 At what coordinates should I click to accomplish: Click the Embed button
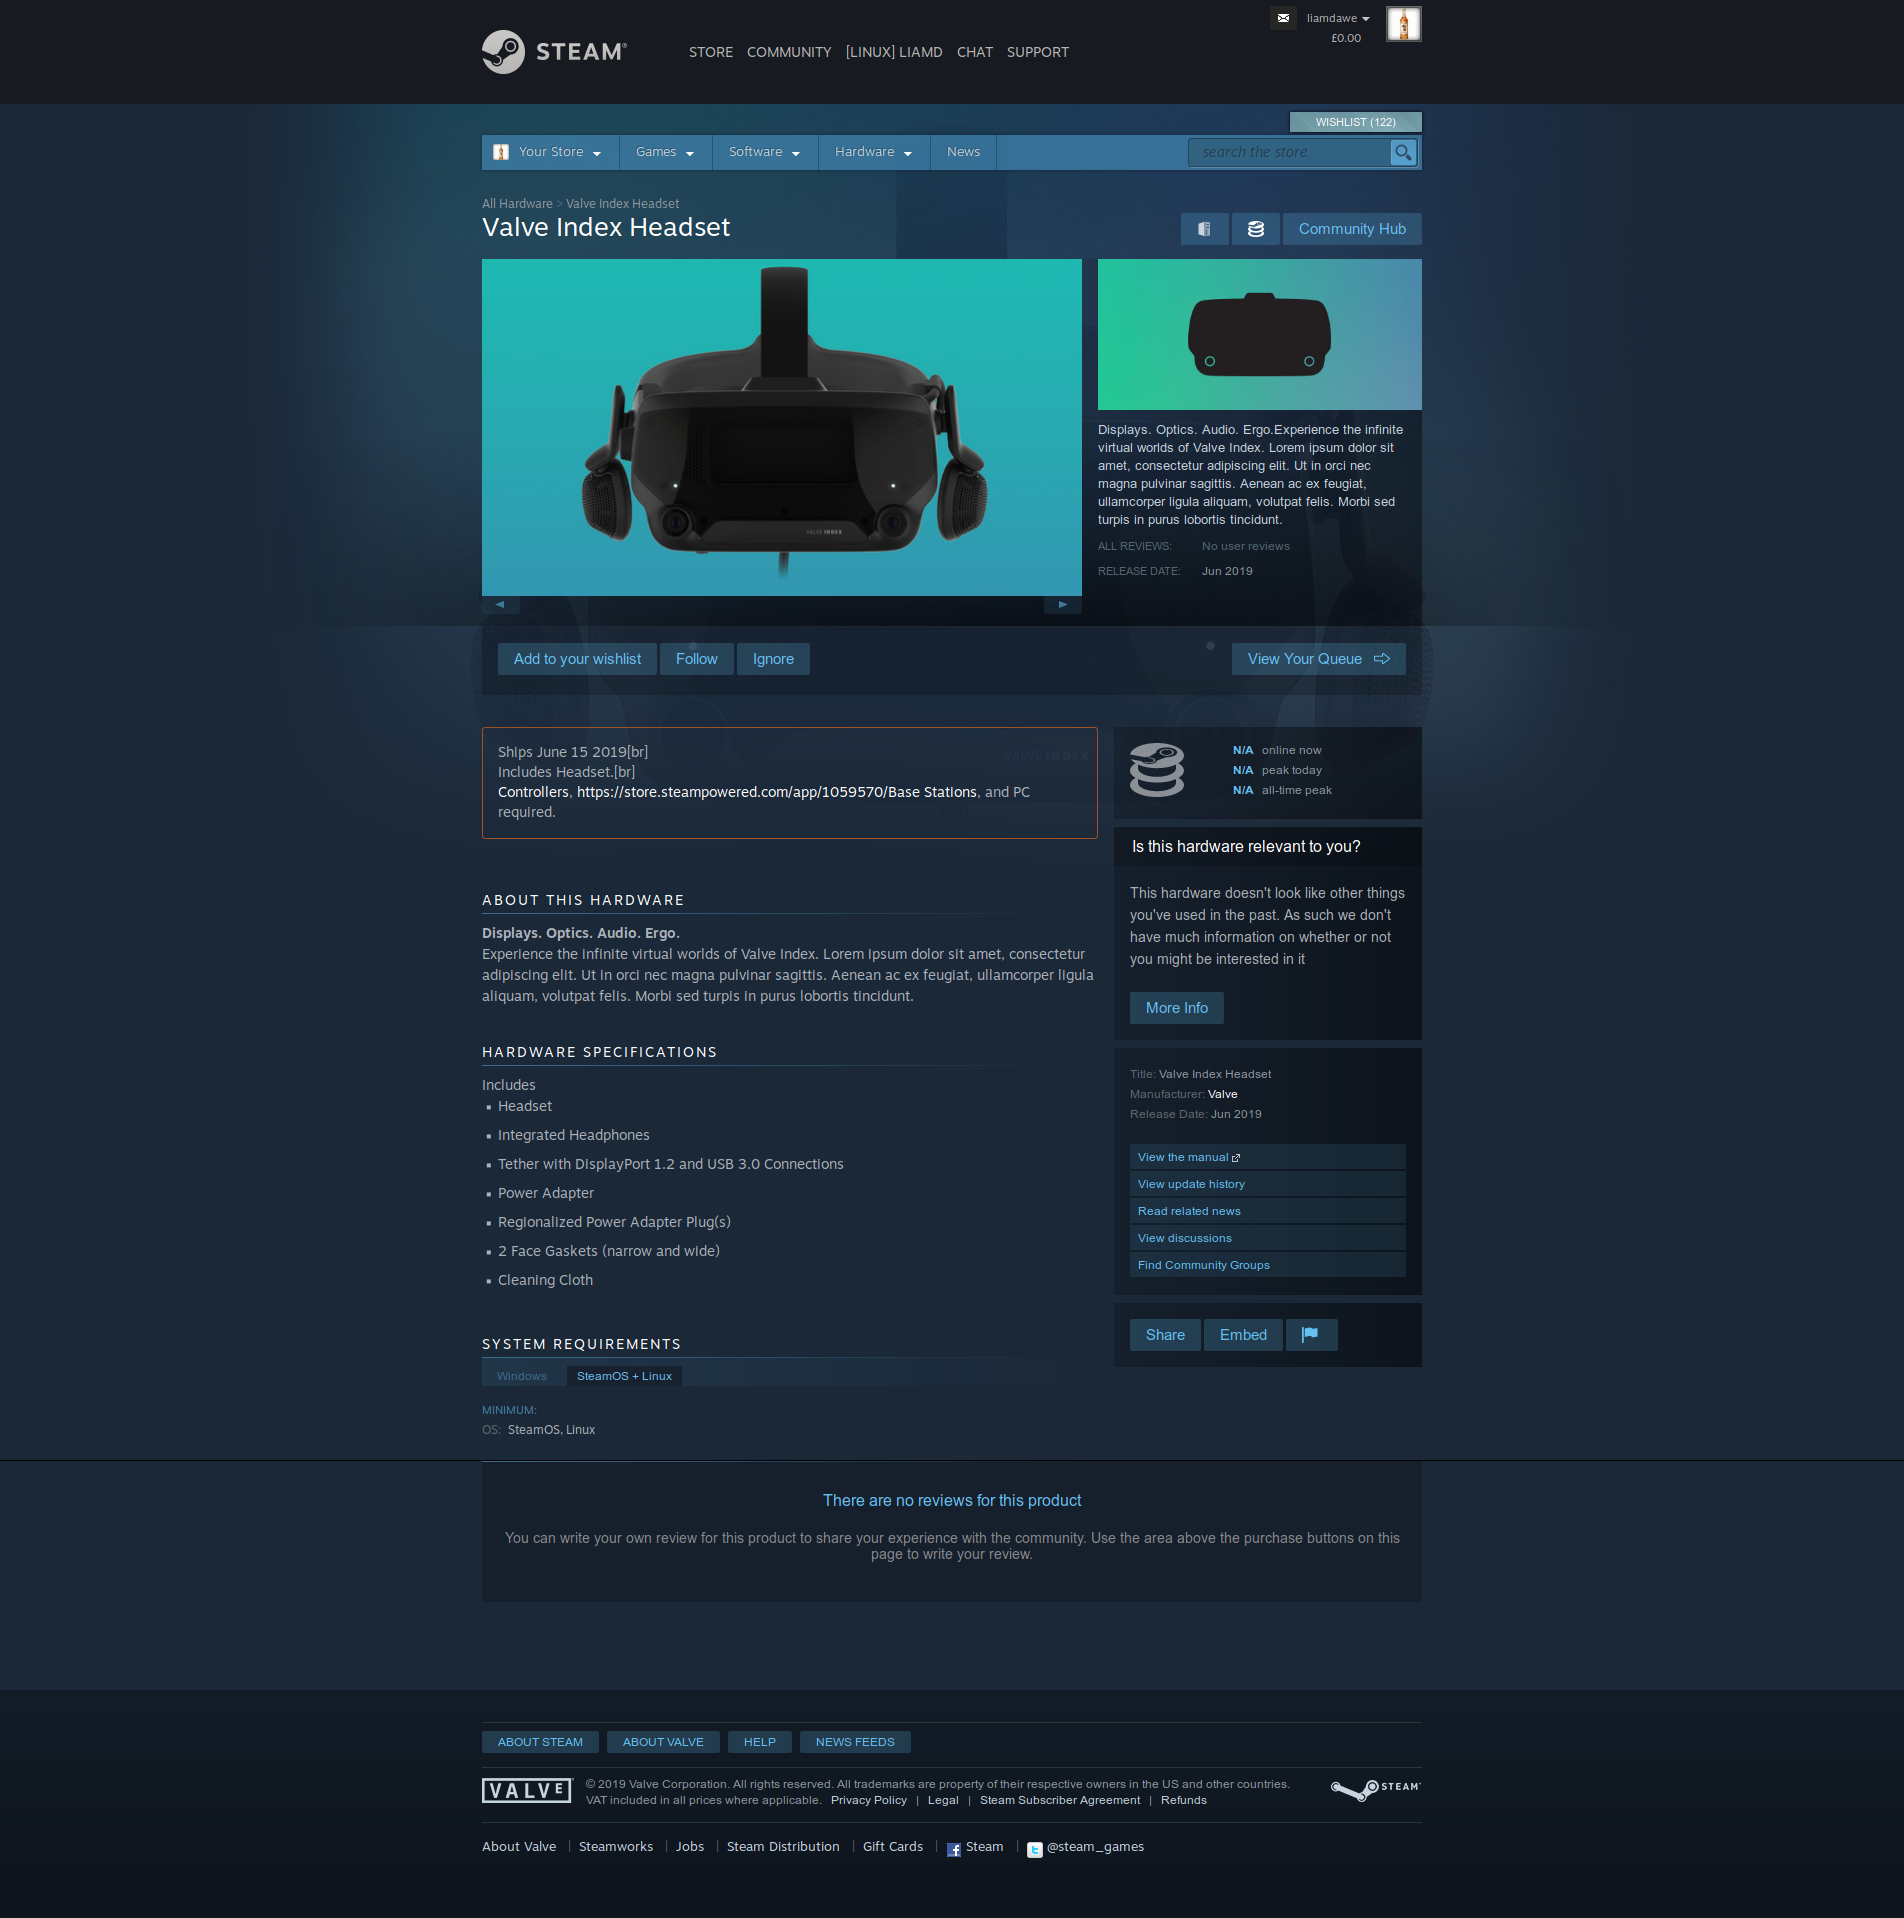[x=1243, y=1335]
